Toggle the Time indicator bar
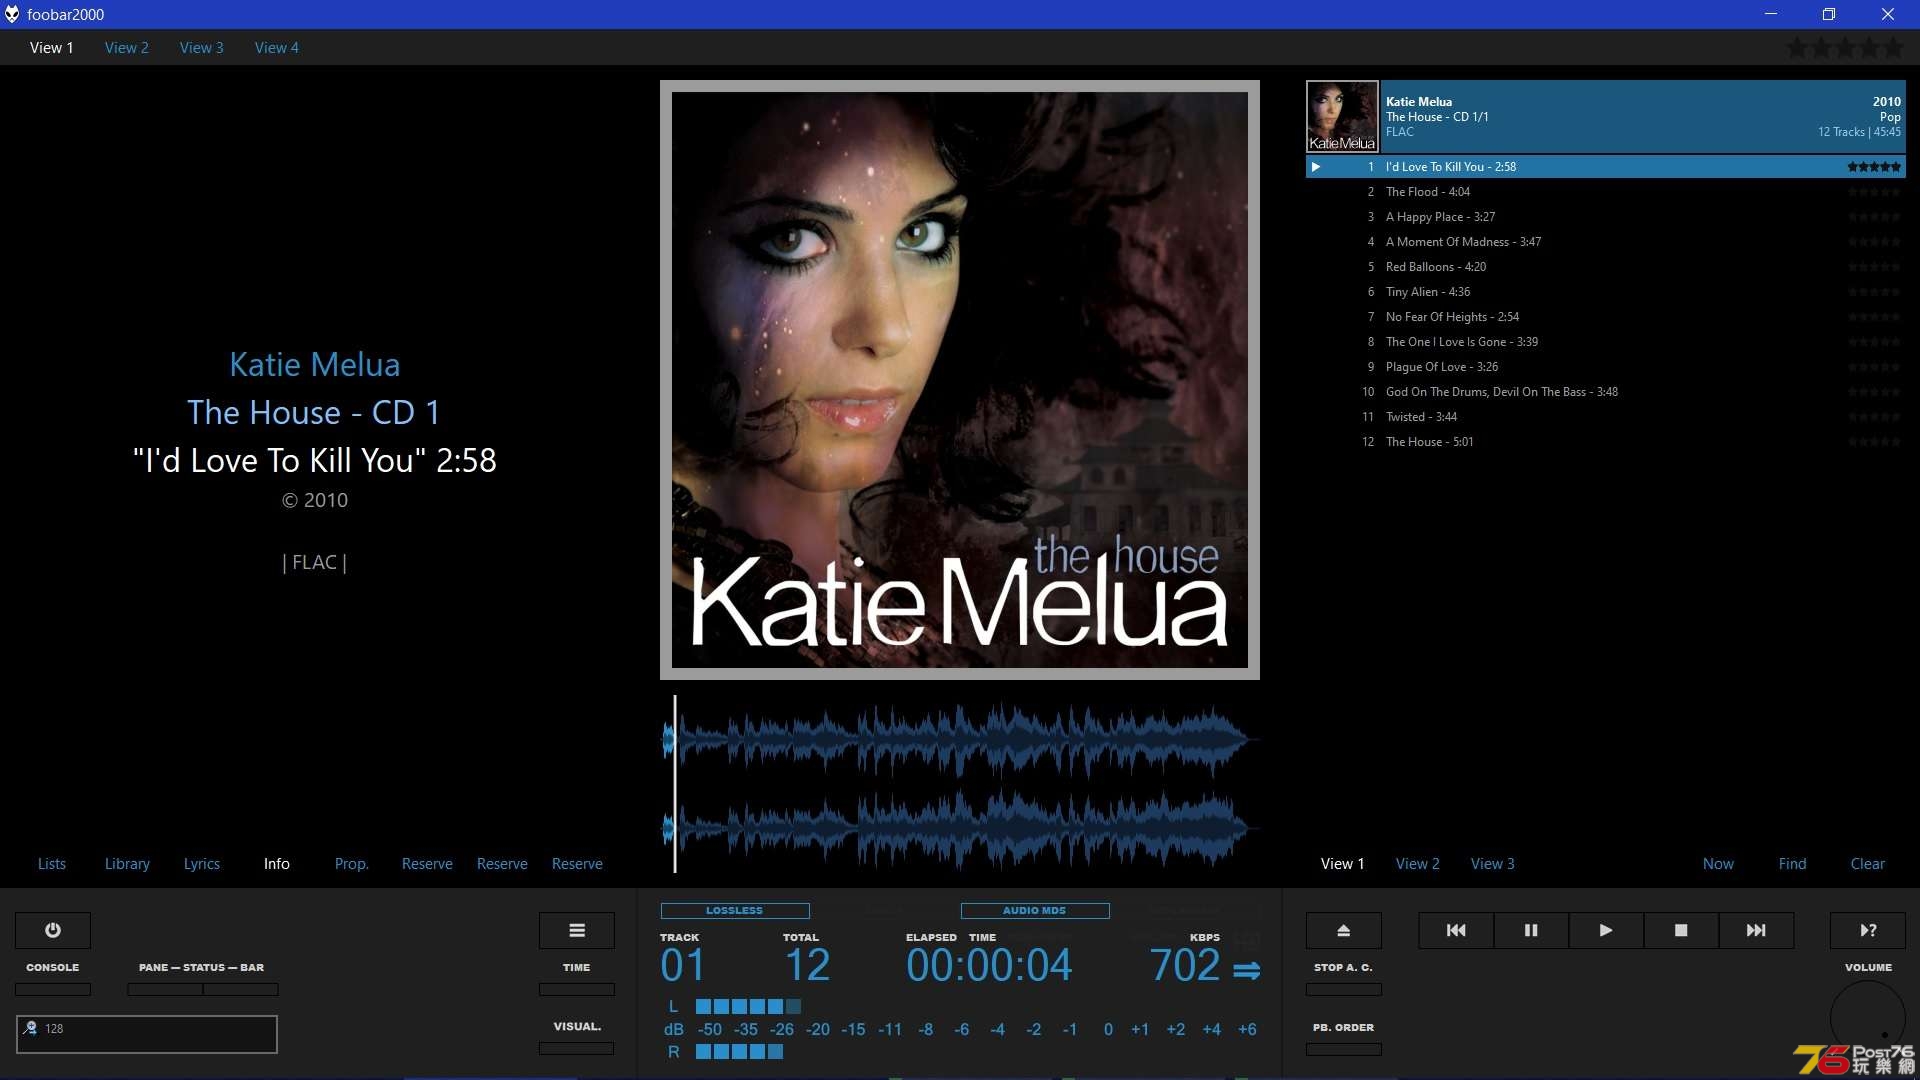The height and width of the screenshot is (1080, 1920). click(x=577, y=989)
